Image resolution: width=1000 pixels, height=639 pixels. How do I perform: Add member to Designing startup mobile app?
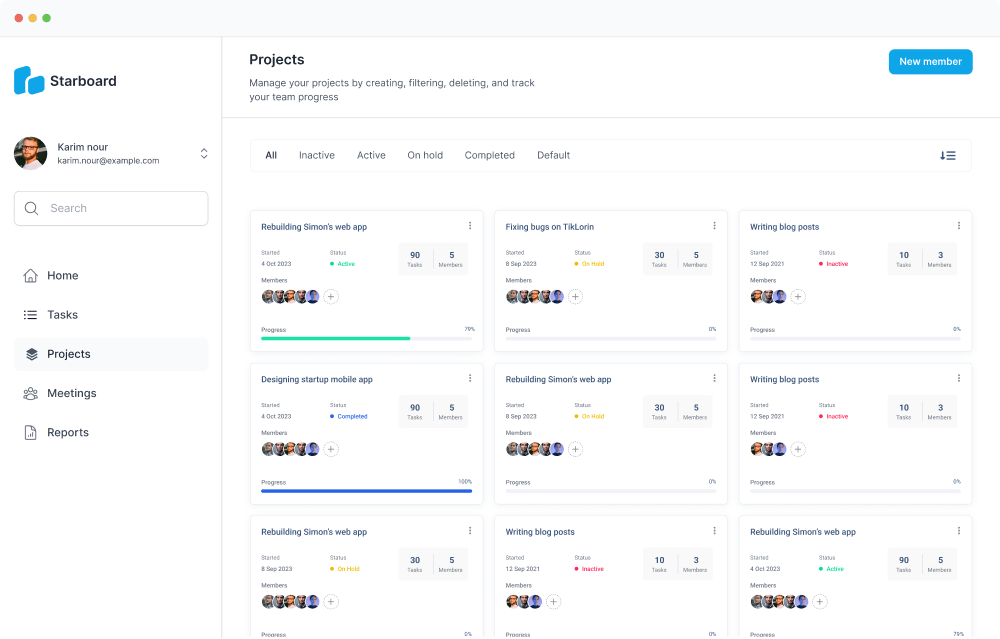coord(331,450)
